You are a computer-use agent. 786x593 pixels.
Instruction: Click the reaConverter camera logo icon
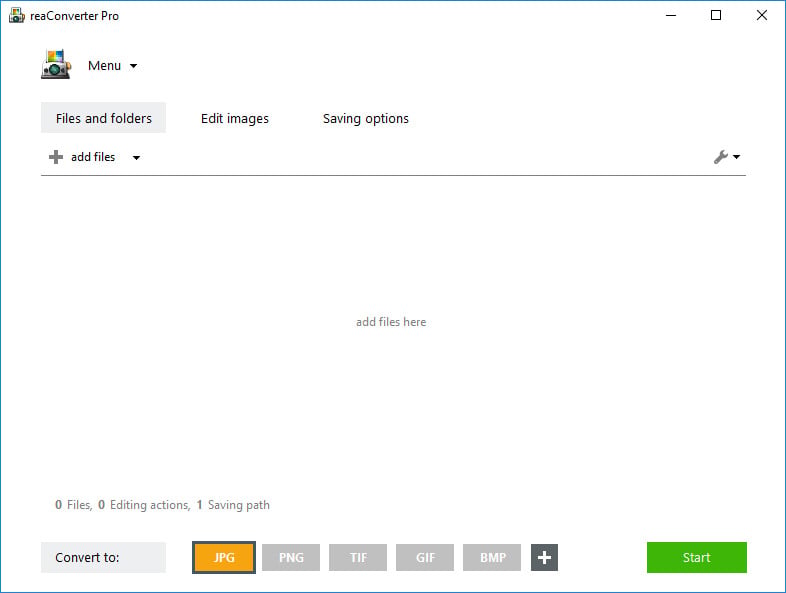[56, 64]
